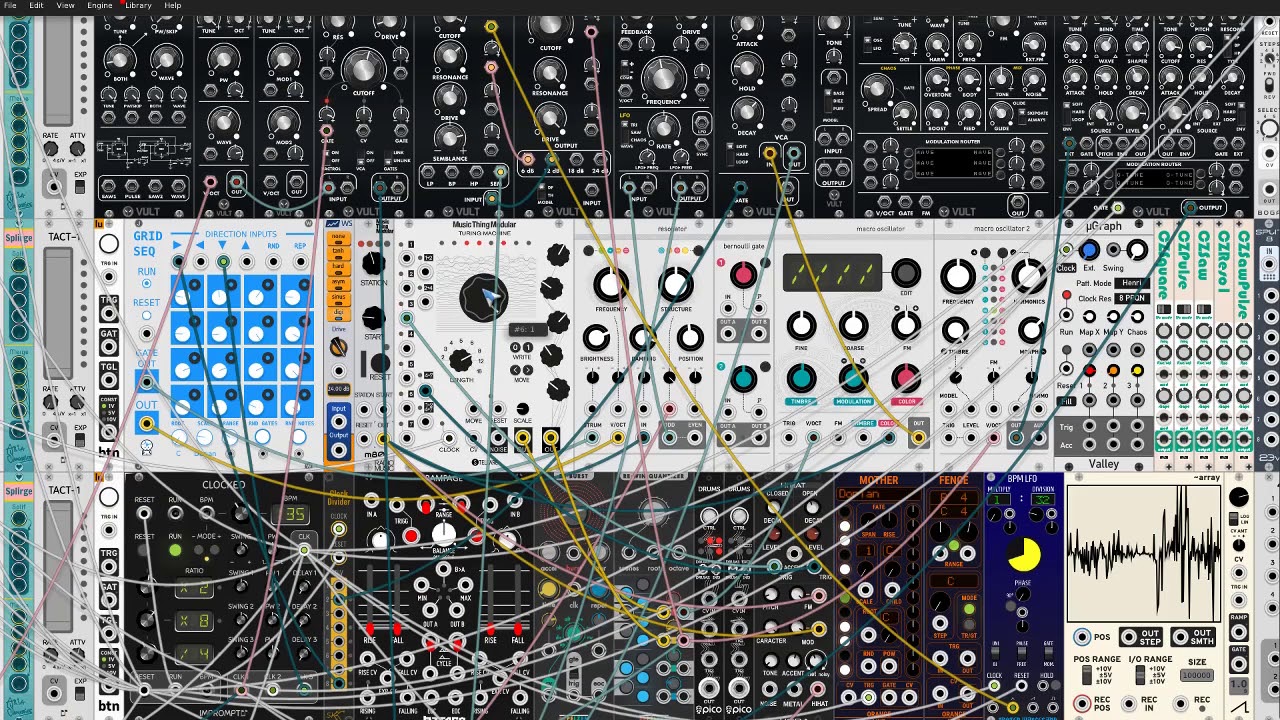Click Turing Machine LENGTH knob
This screenshot has height=720, width=1280.
coord(461,360)
